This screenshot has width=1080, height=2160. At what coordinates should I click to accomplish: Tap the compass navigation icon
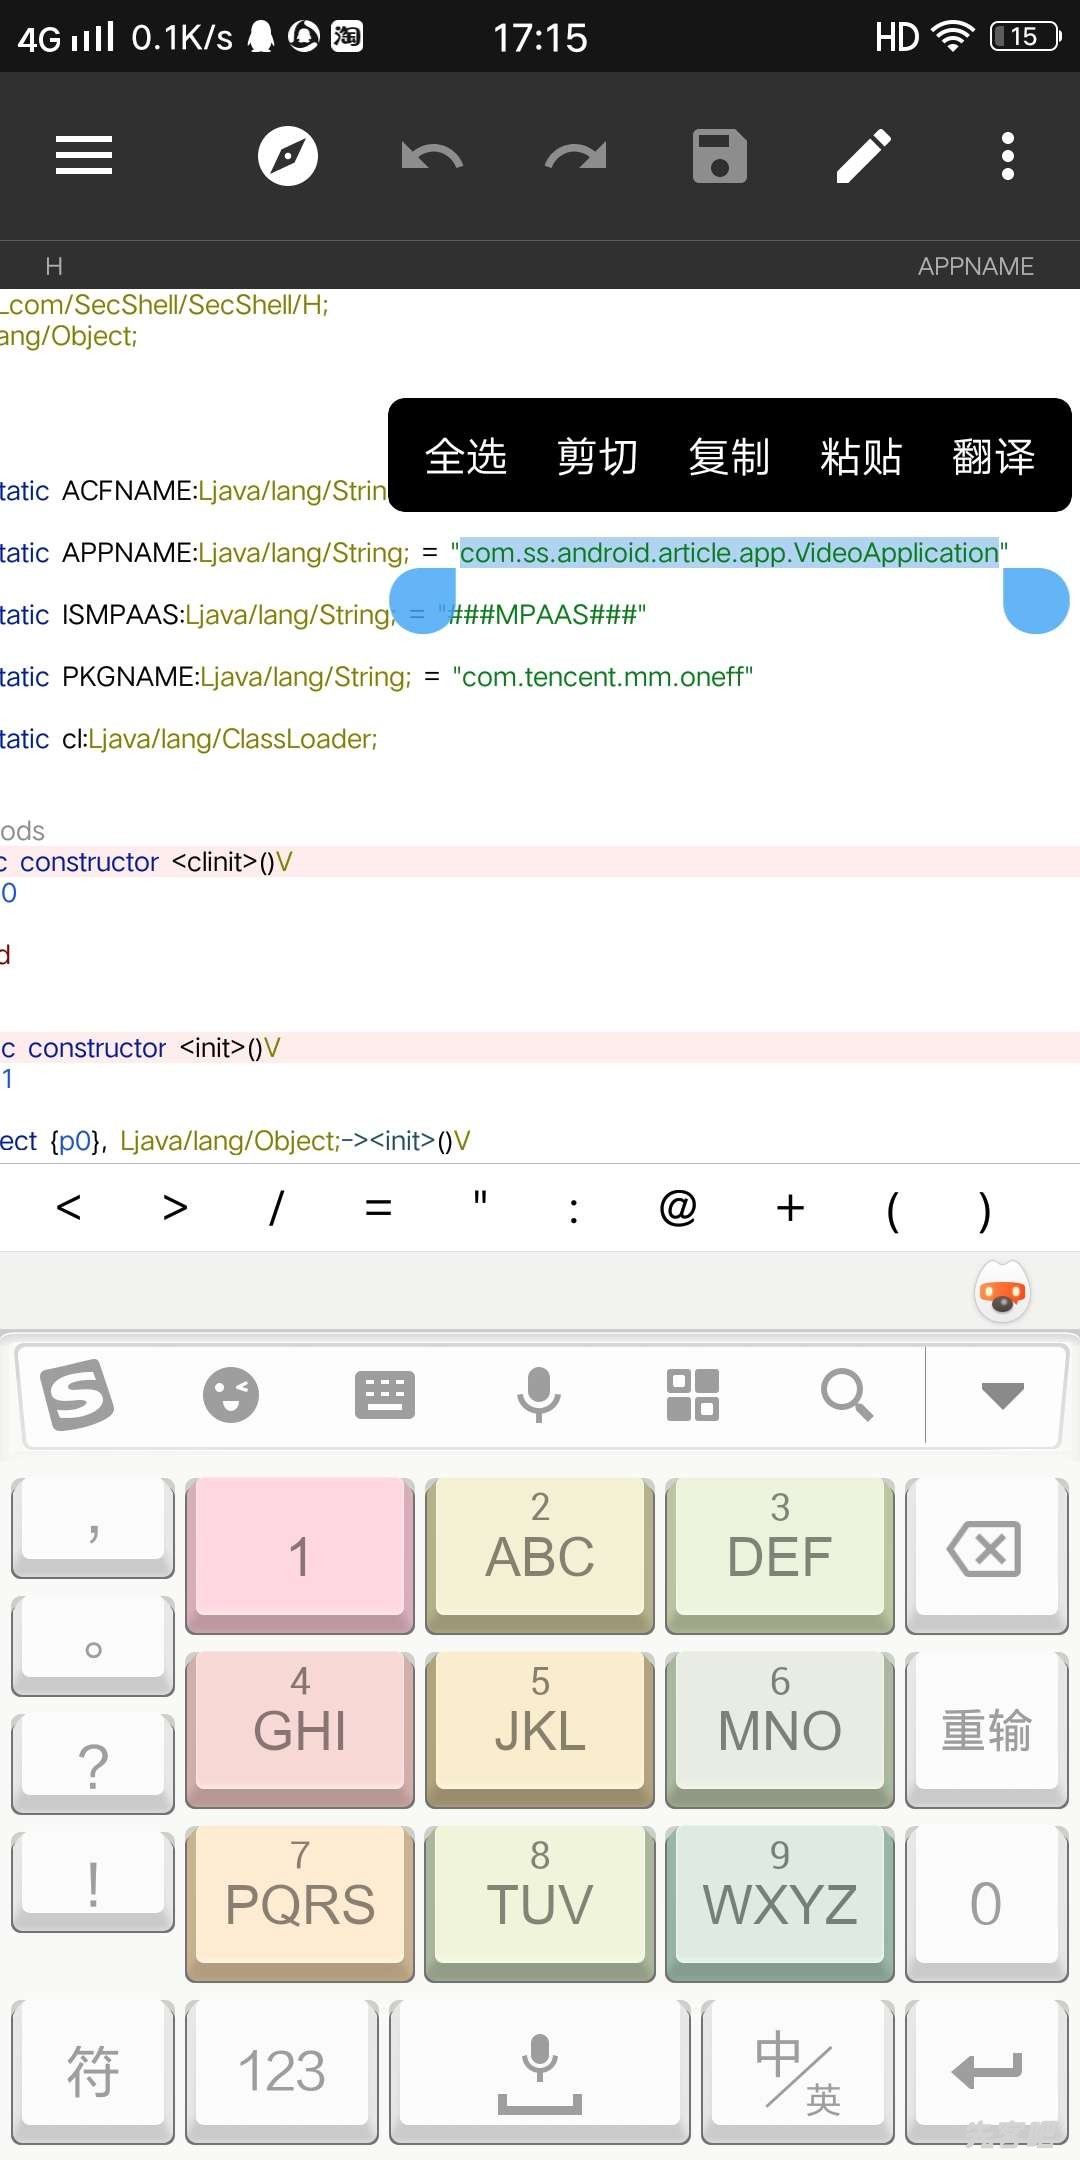pyautogui.click(x=288, y=156)
